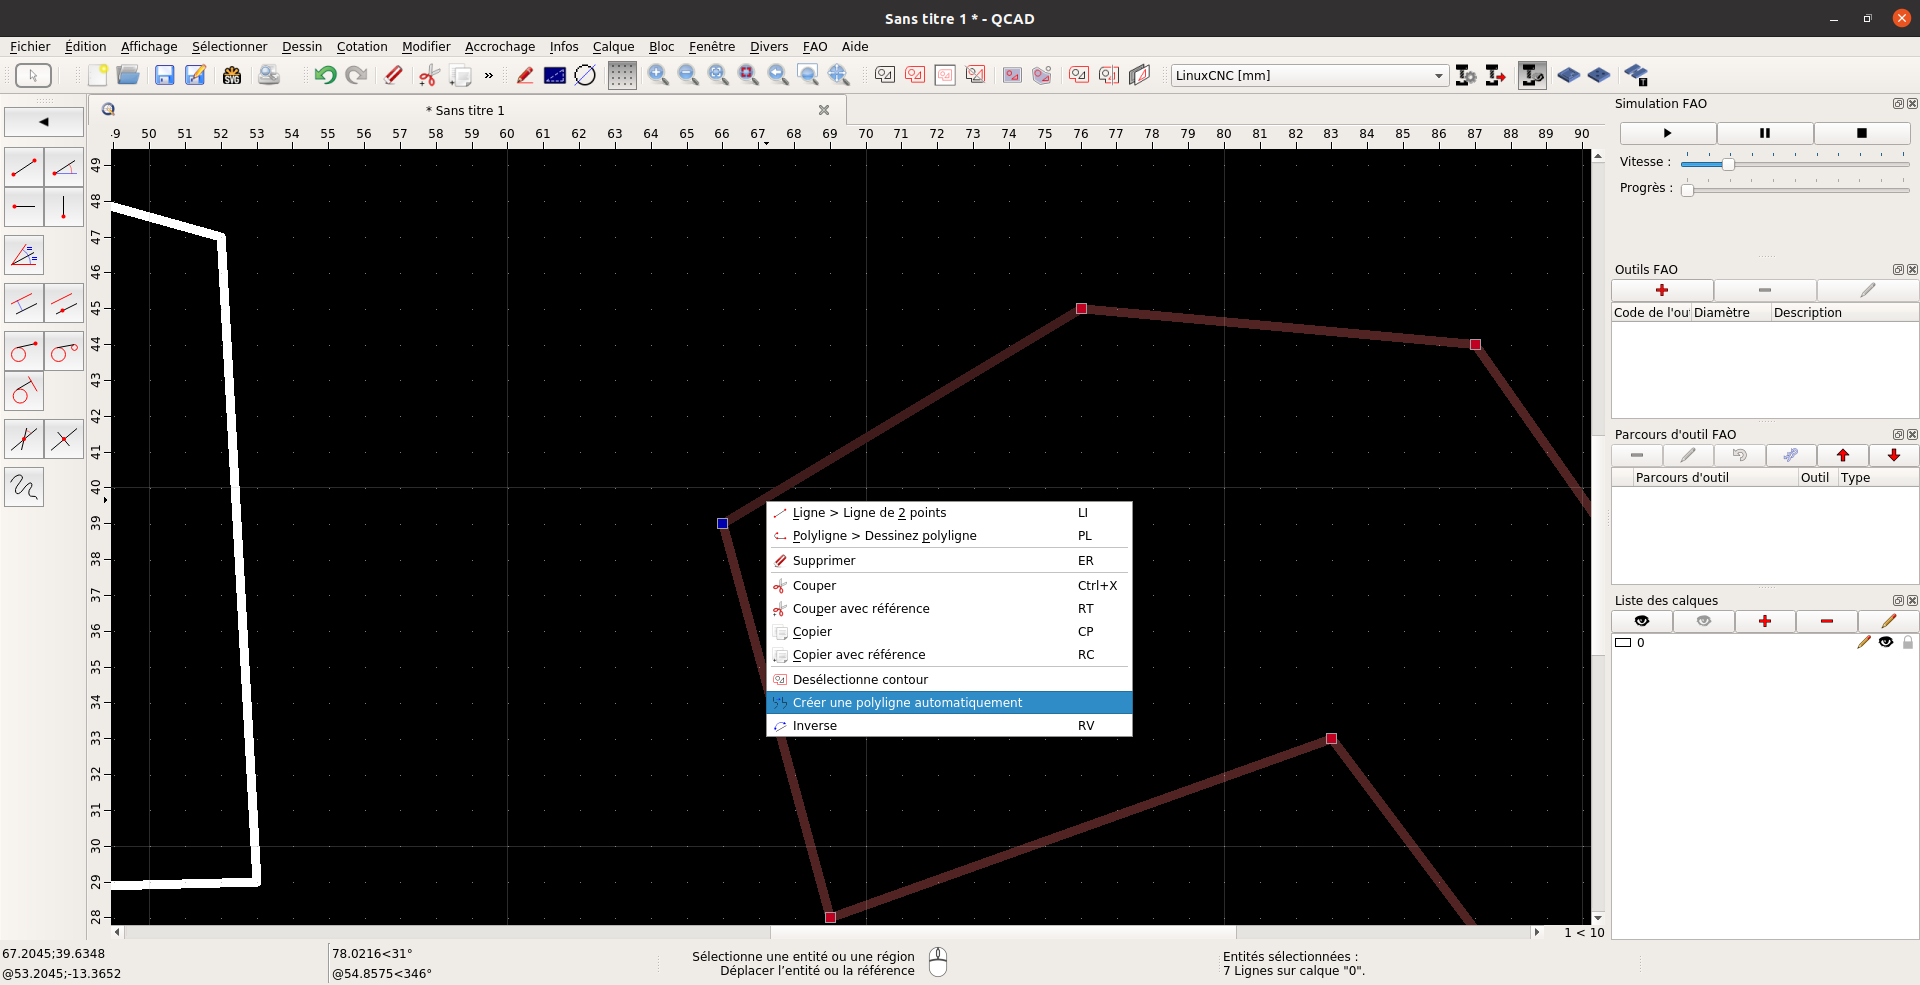Click the Vitesse speed slider
Image resolution: width=1920 pixels, height=985 pixels.
coord(1728,163)
